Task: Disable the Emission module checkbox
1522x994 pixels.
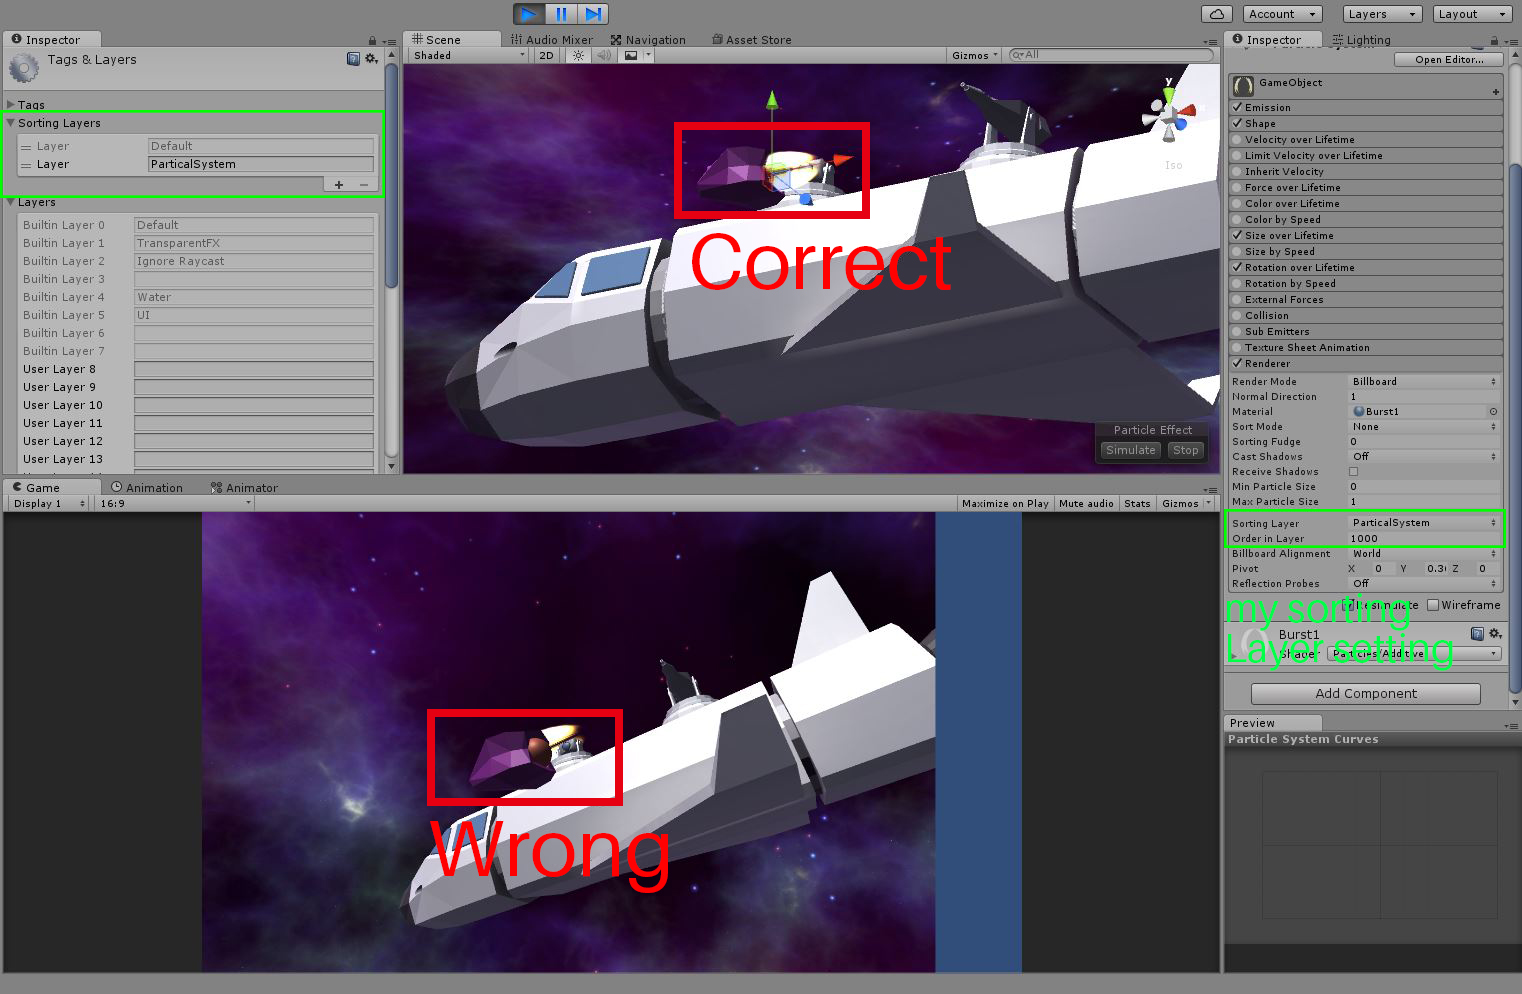Action: pyautogui.click(x=1237, y=108)
